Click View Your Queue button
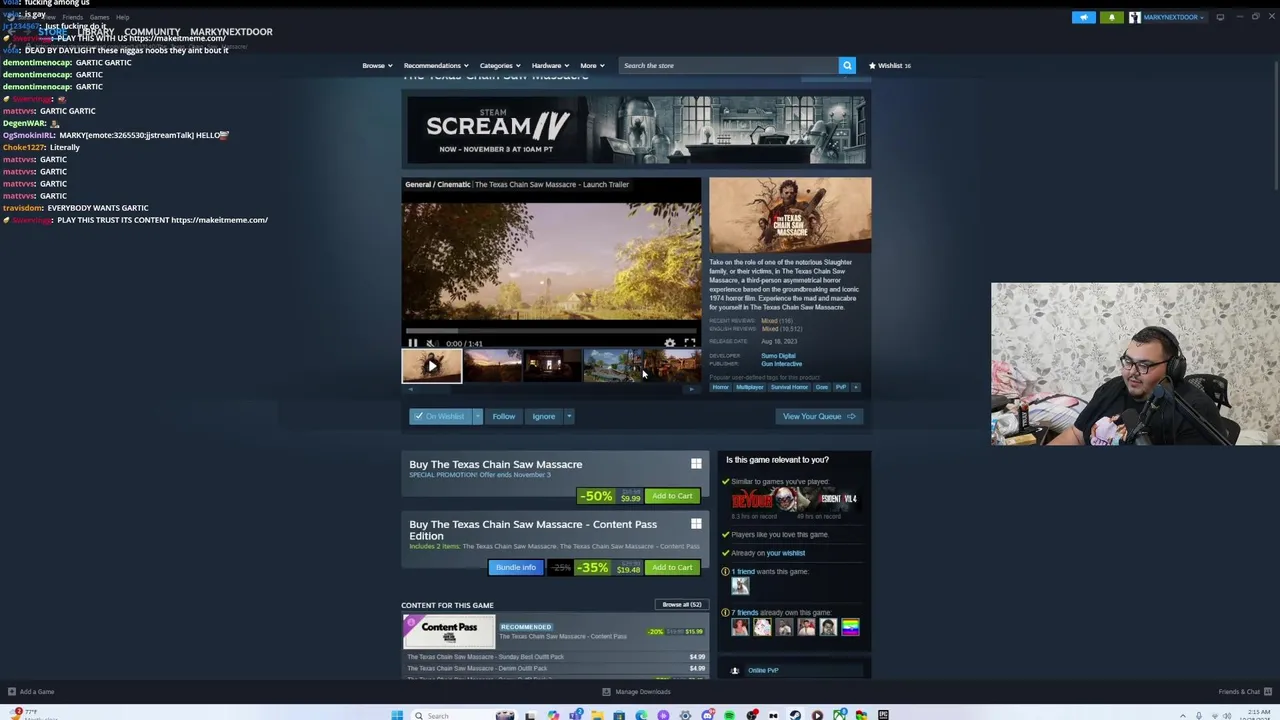 [818, 416]
